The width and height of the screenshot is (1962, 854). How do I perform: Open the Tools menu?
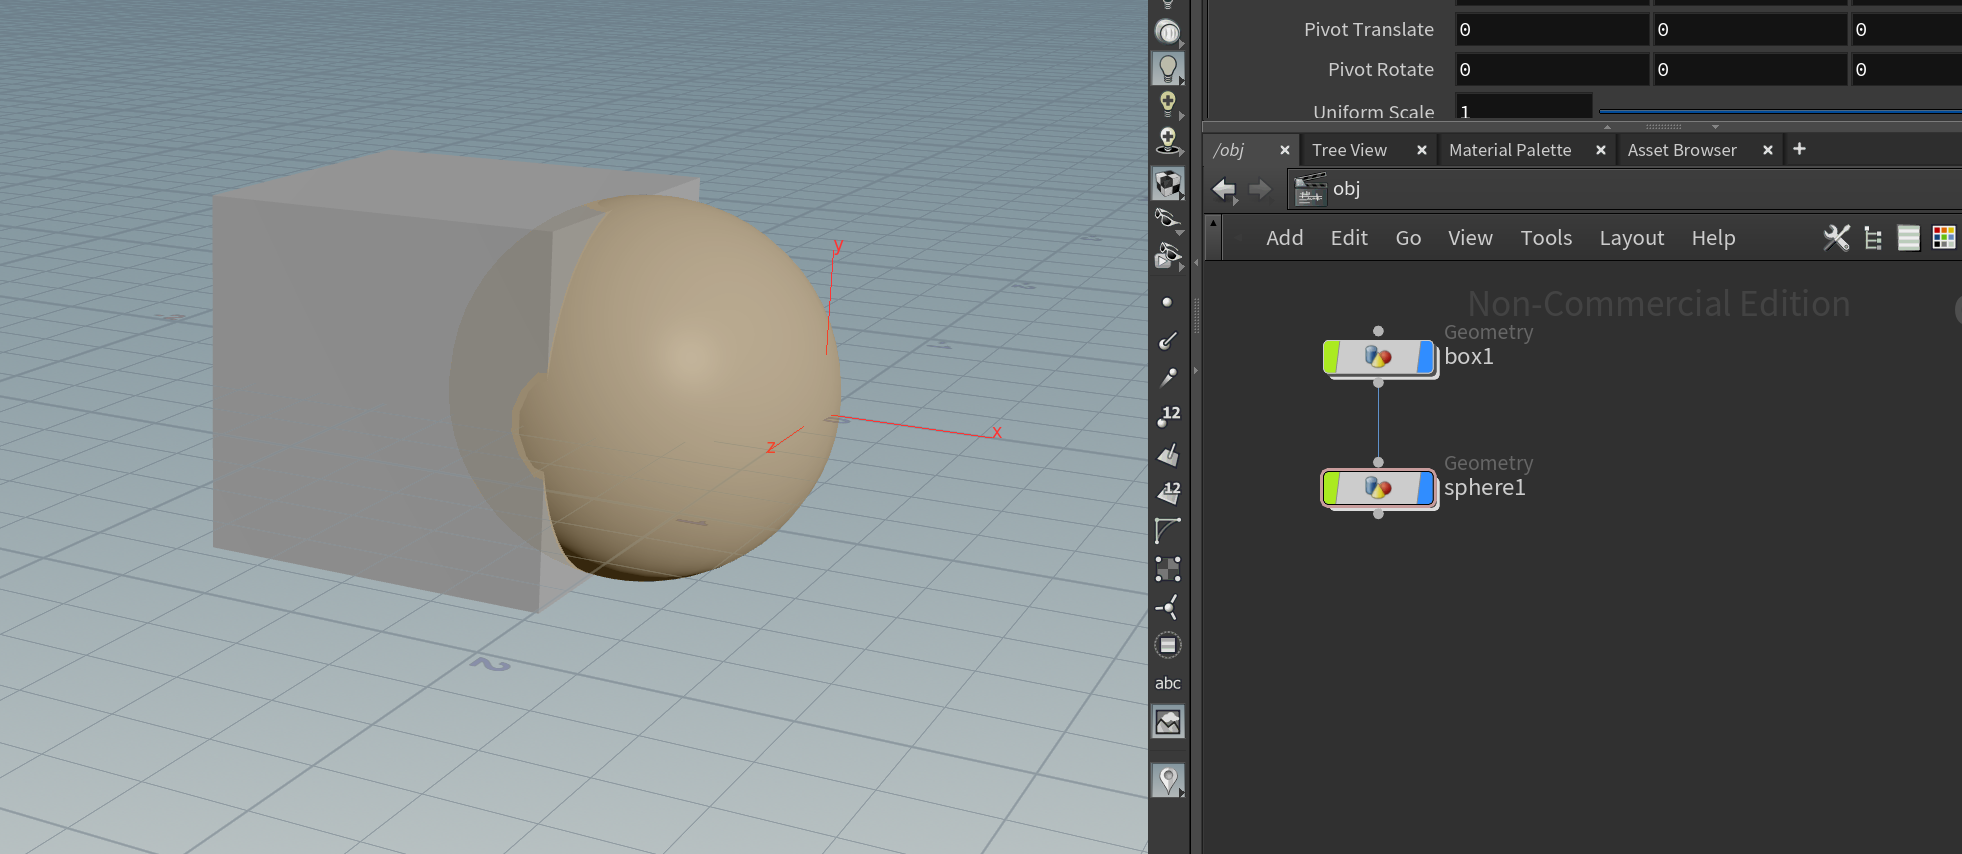pyautogui.click(x=1546, y=238)
